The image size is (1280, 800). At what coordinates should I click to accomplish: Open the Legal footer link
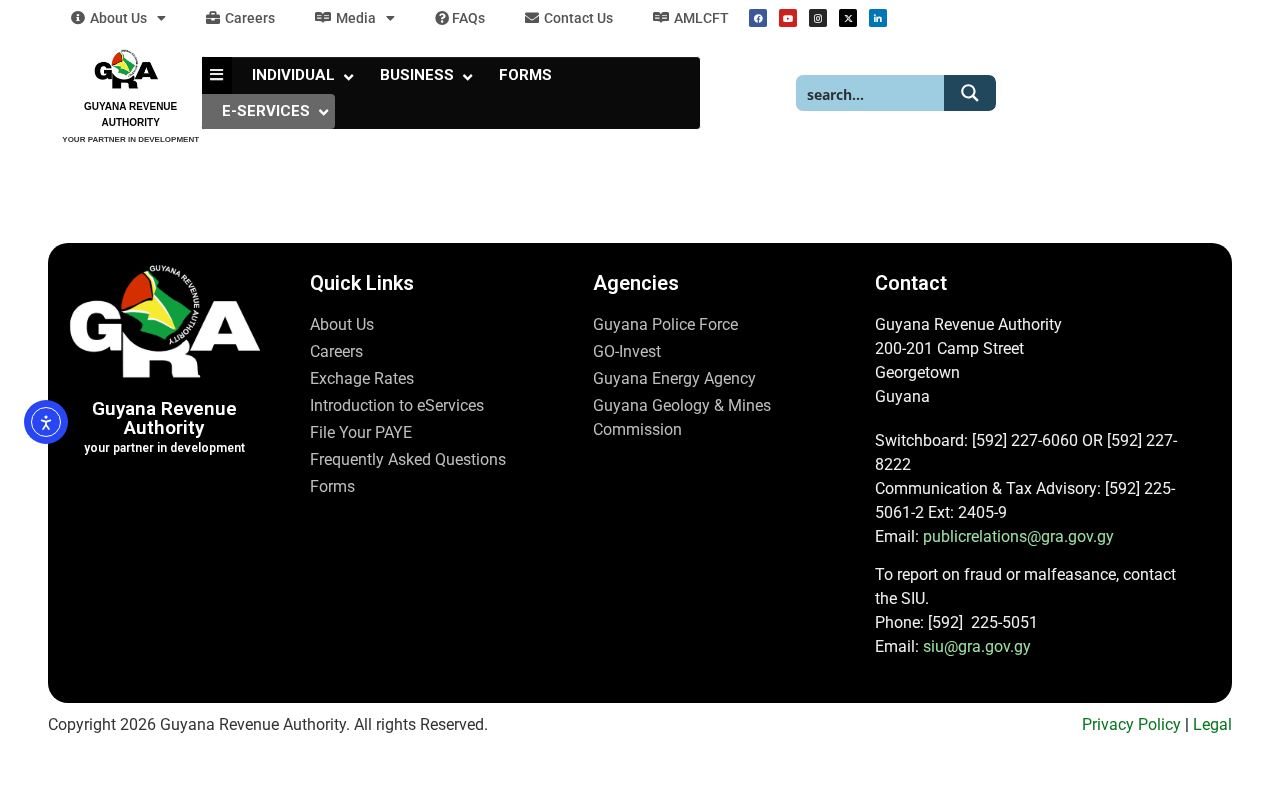tap(1212, 725)
